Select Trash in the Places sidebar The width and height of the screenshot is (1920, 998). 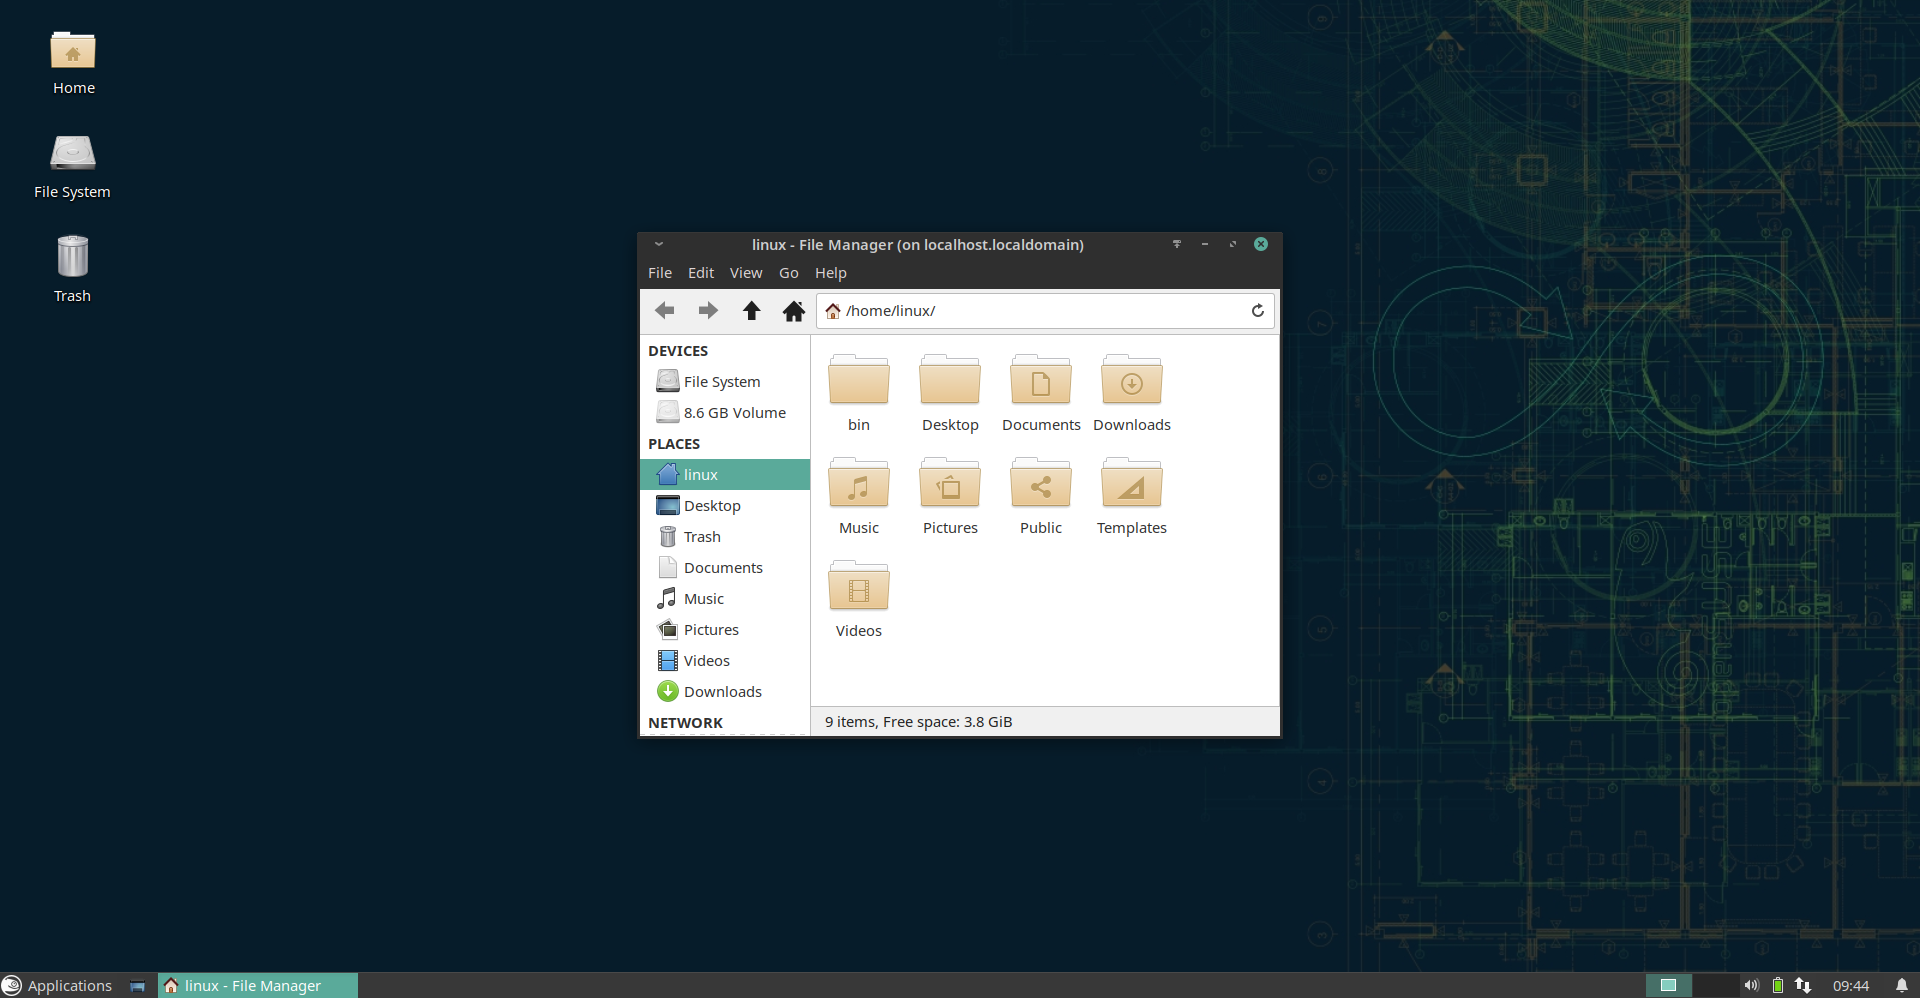(702, 537)
